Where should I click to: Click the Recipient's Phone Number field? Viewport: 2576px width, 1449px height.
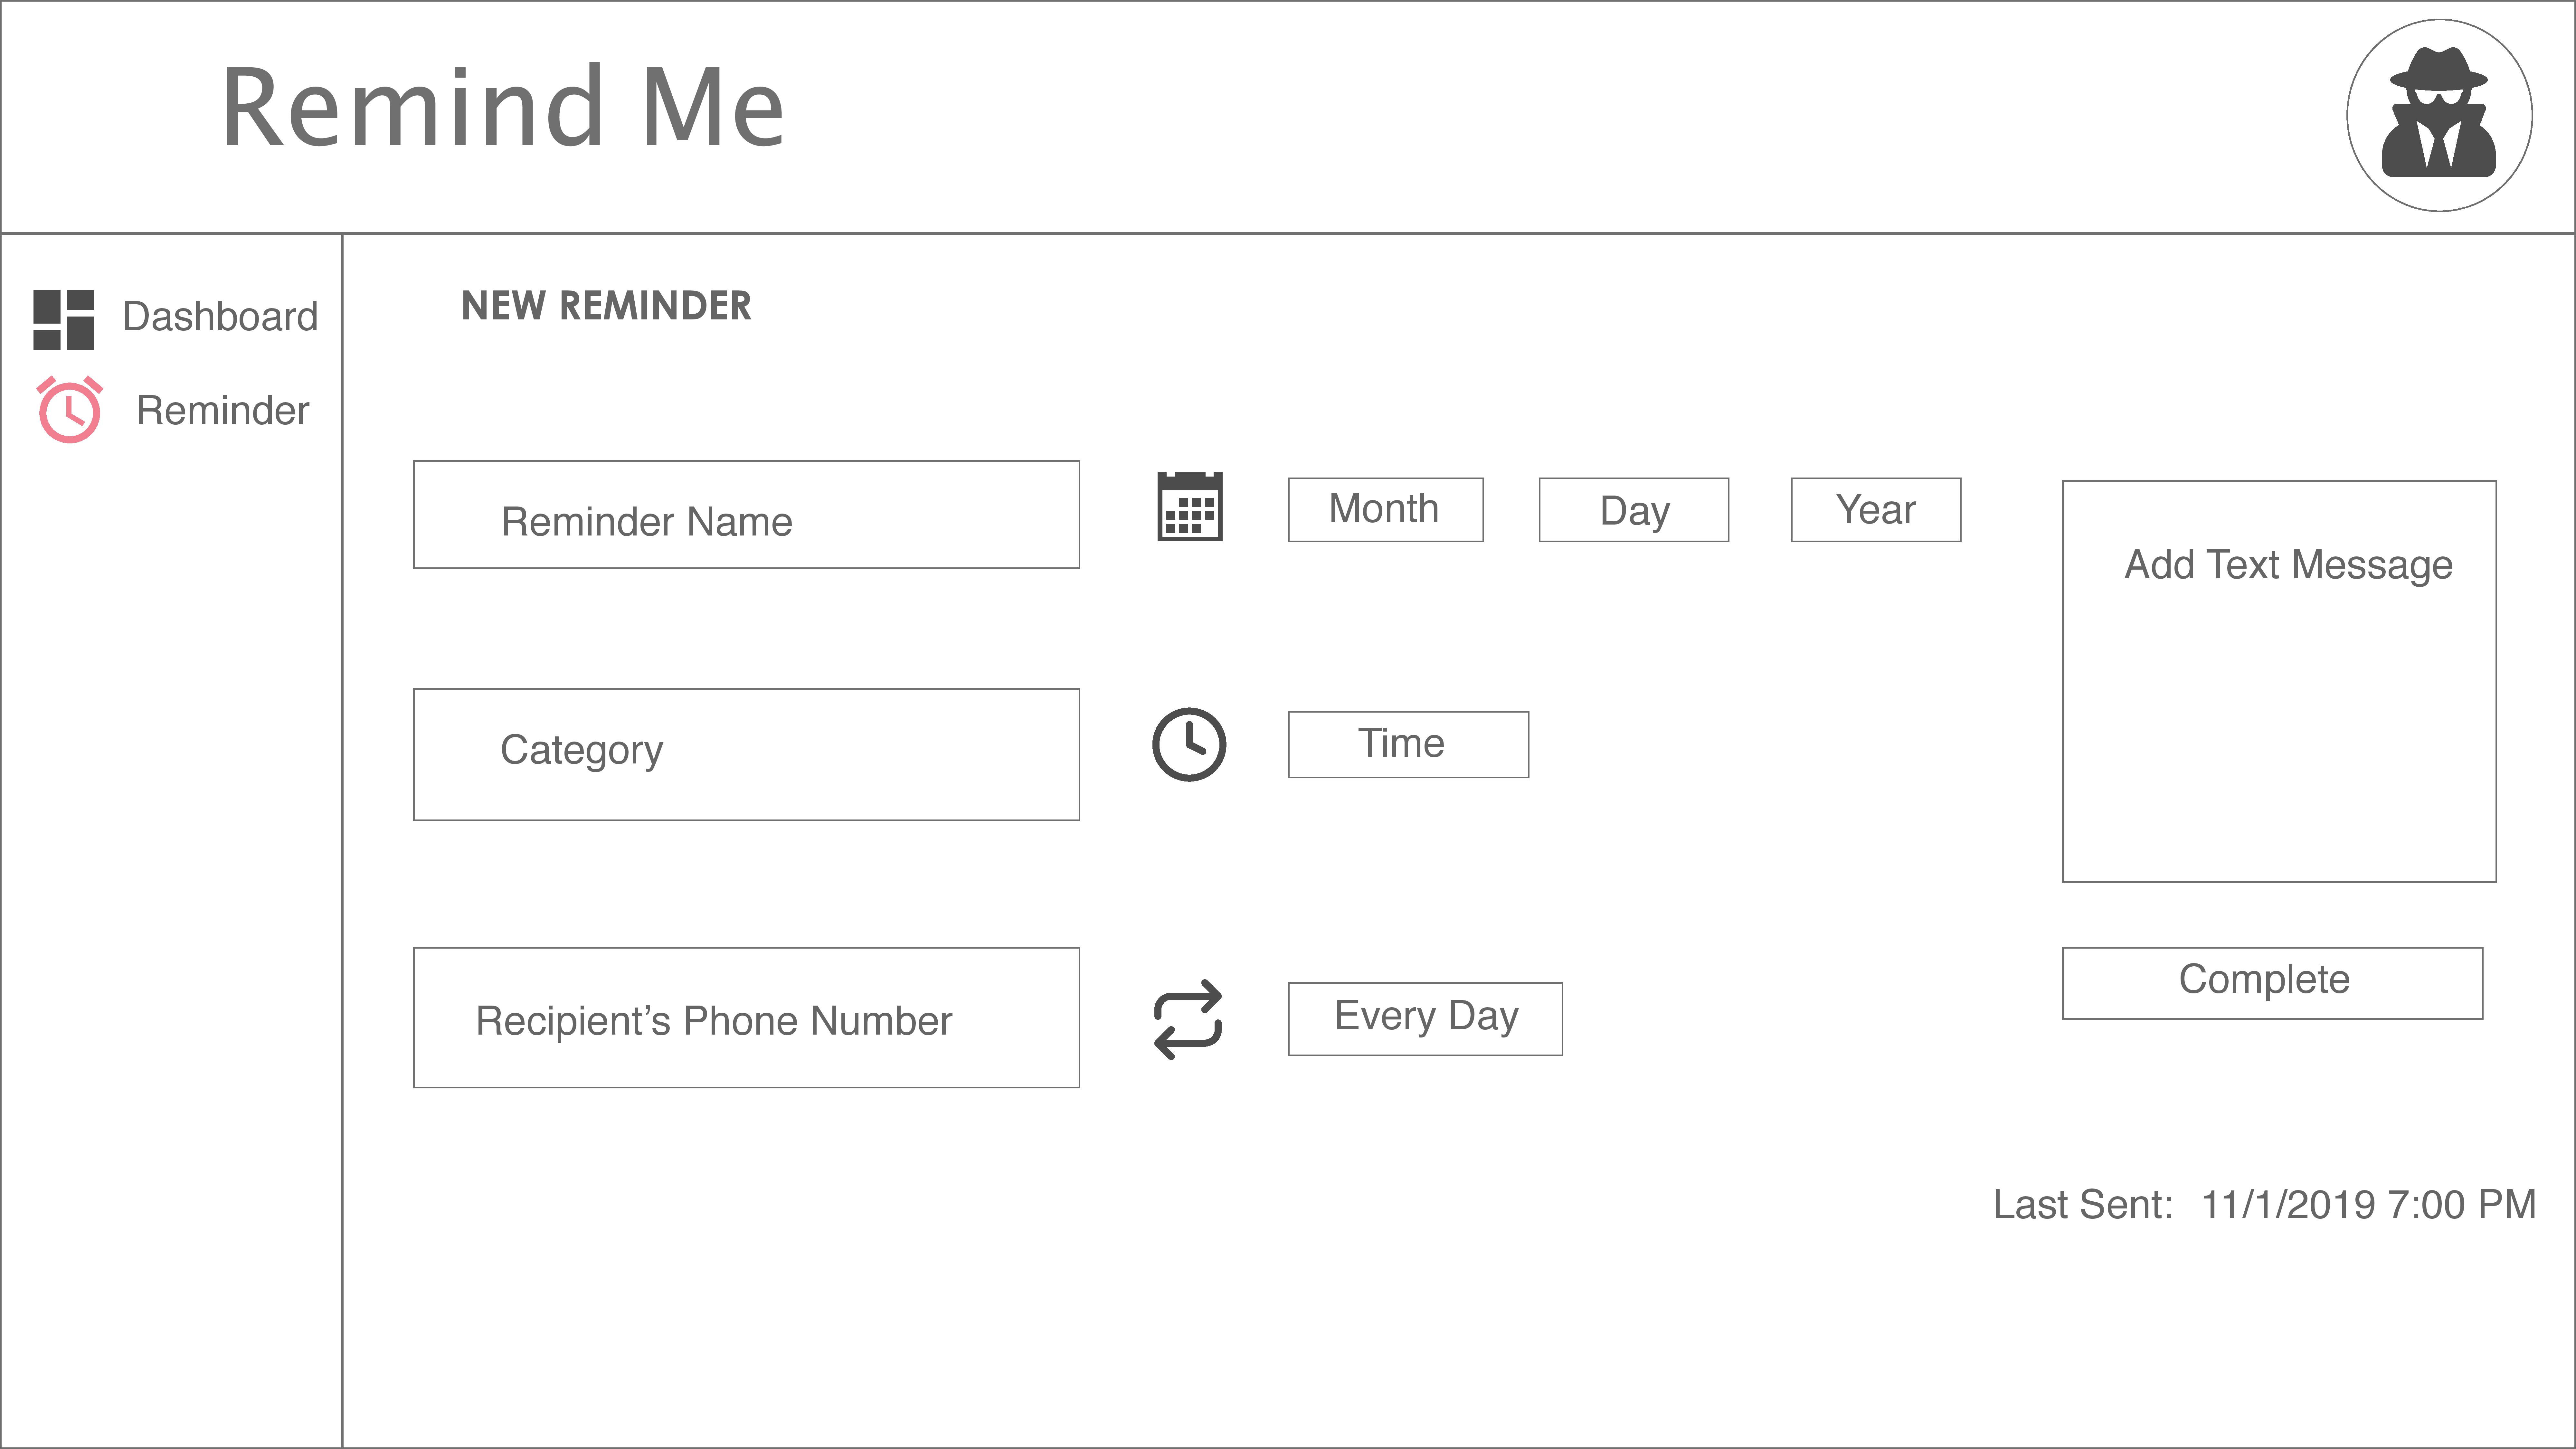[x=746, y=1017]
